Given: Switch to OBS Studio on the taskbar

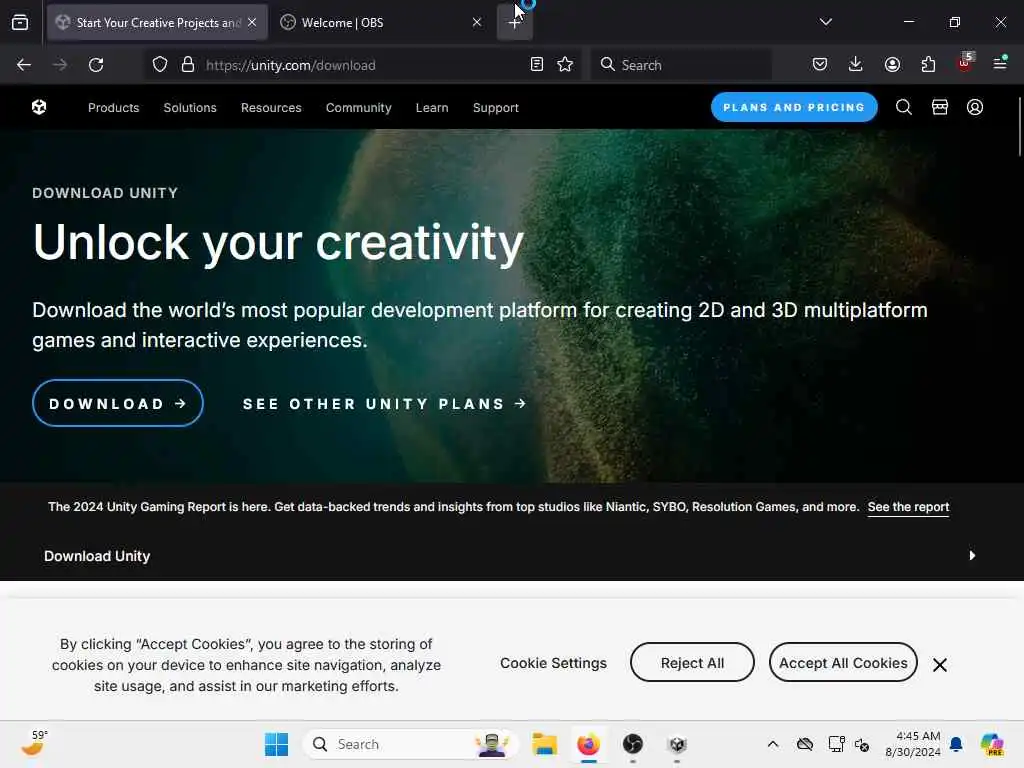Looking at the screenshot, I should pos(633,744).
